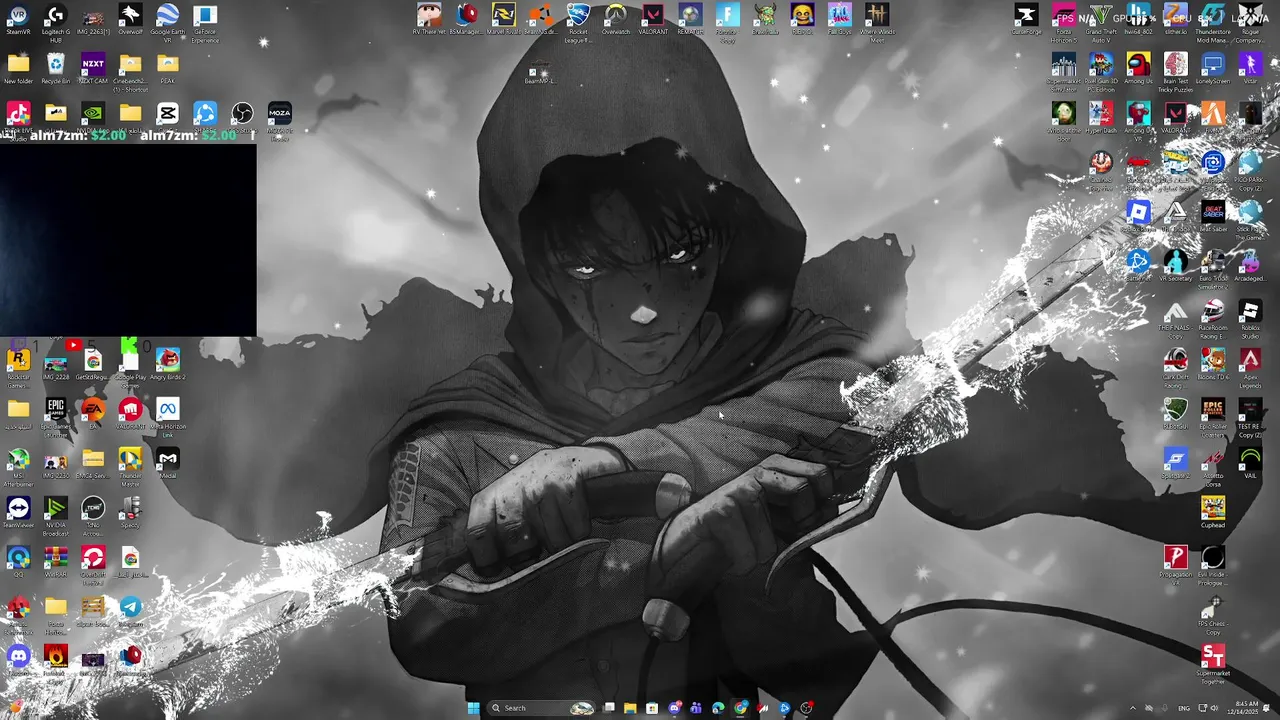Image resolution: width=1280 pixels, height=720 pixels.
Task: Switch the ENG input language indicator
Action: tap(1184, 708)
